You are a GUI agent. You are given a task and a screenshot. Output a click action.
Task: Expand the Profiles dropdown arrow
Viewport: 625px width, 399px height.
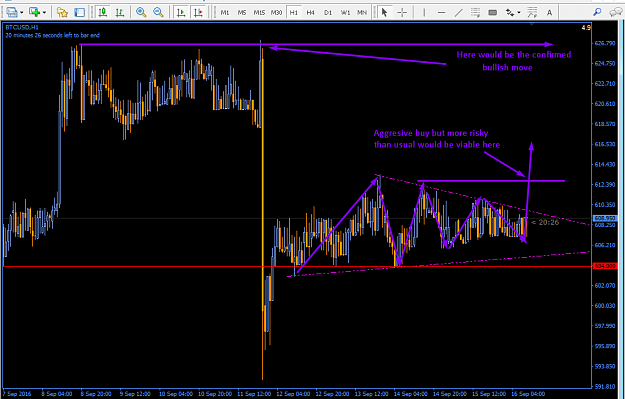[x=21, y=13]
